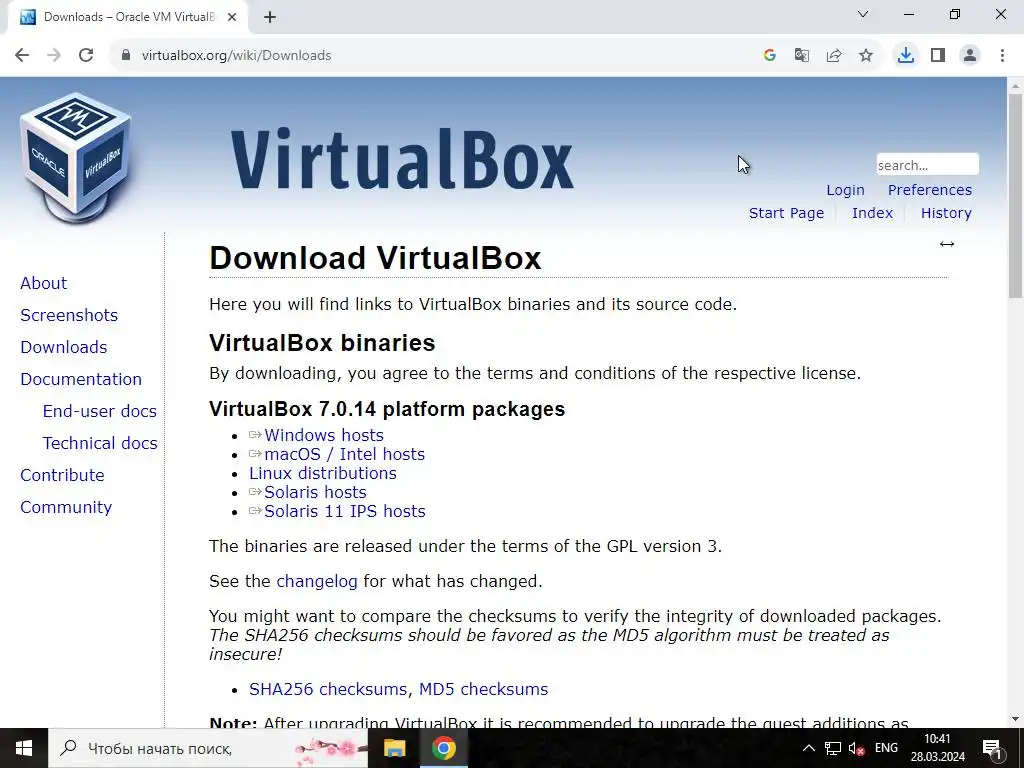Close the Downloads – Oracle VM VirtualBox tab
The height and width of the screenshot is (768, 1024).
coord(232,18)
